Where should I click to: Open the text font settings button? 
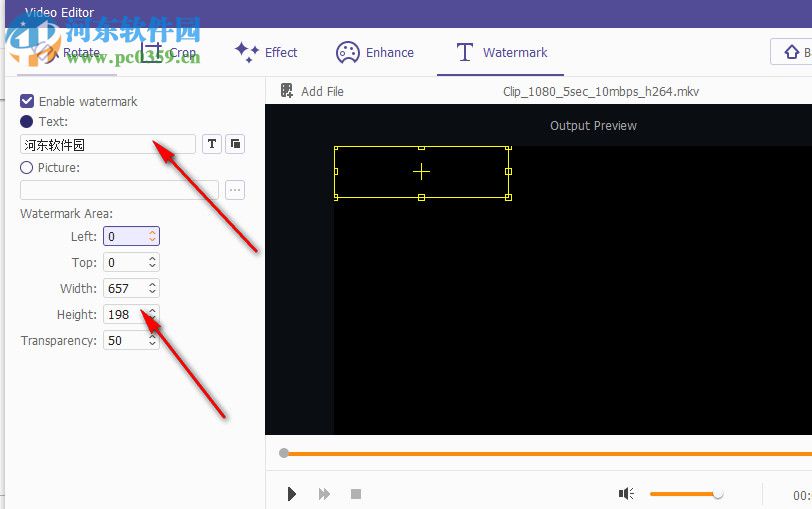(x=212, y=144)
